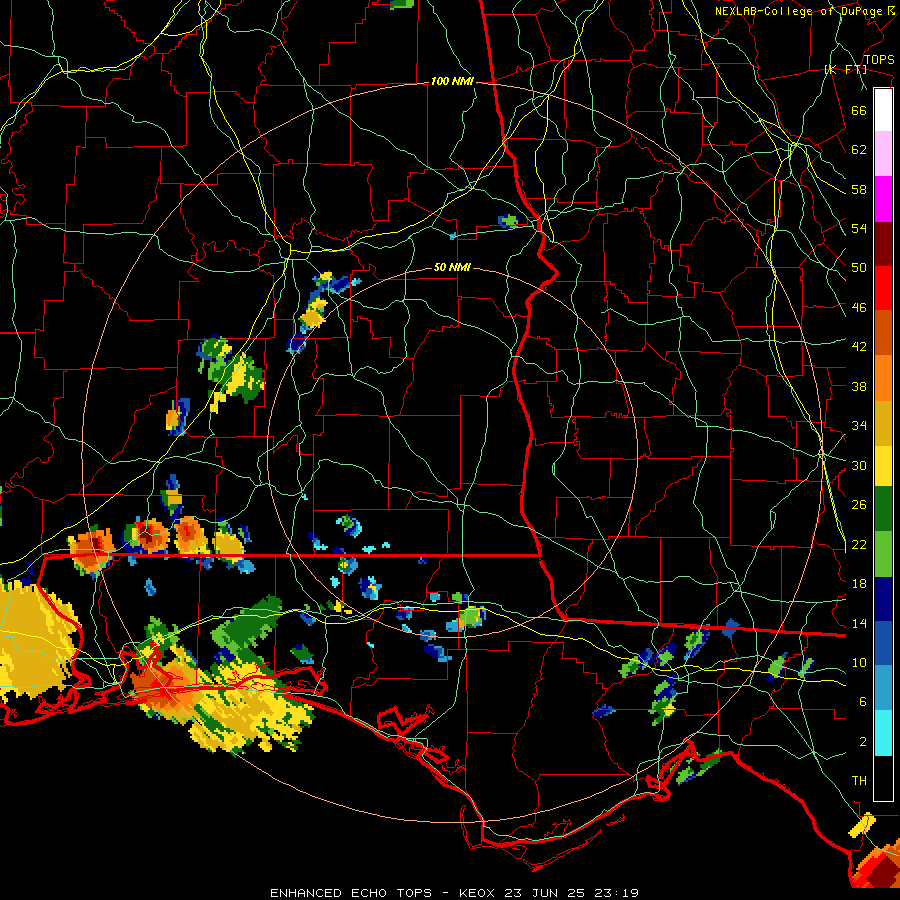900x900 pixels.
Task: Select the light green legend swatch
Action: 883,554
